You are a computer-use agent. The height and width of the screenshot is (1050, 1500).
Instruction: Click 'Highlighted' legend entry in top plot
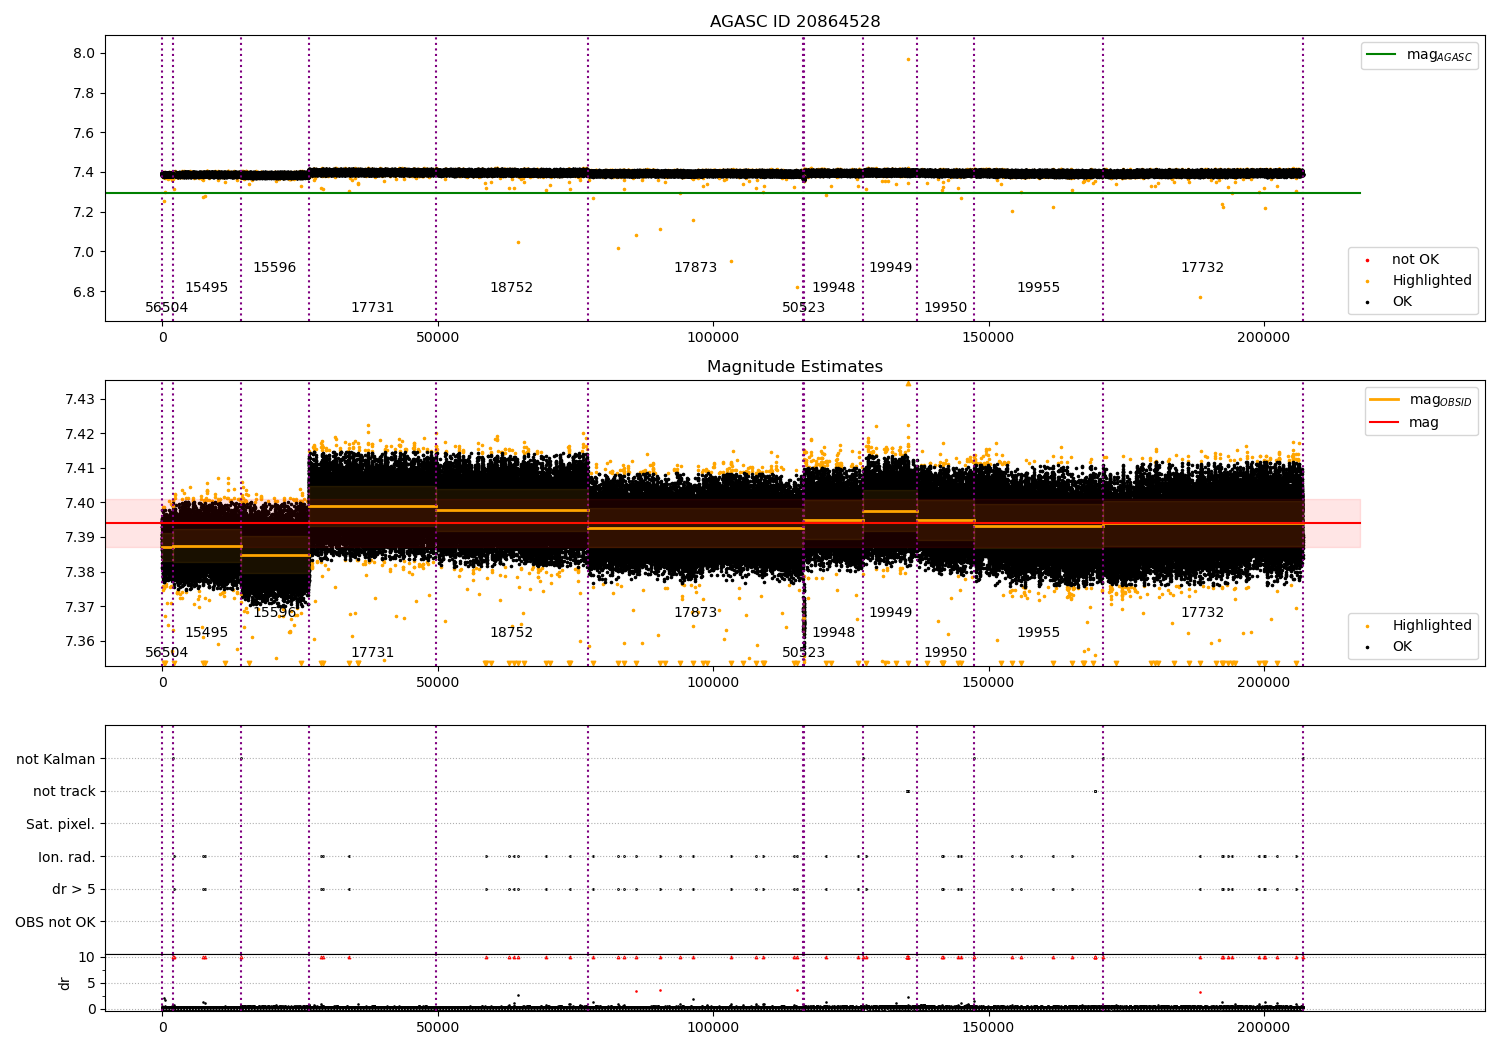(x=1420, y=281)
